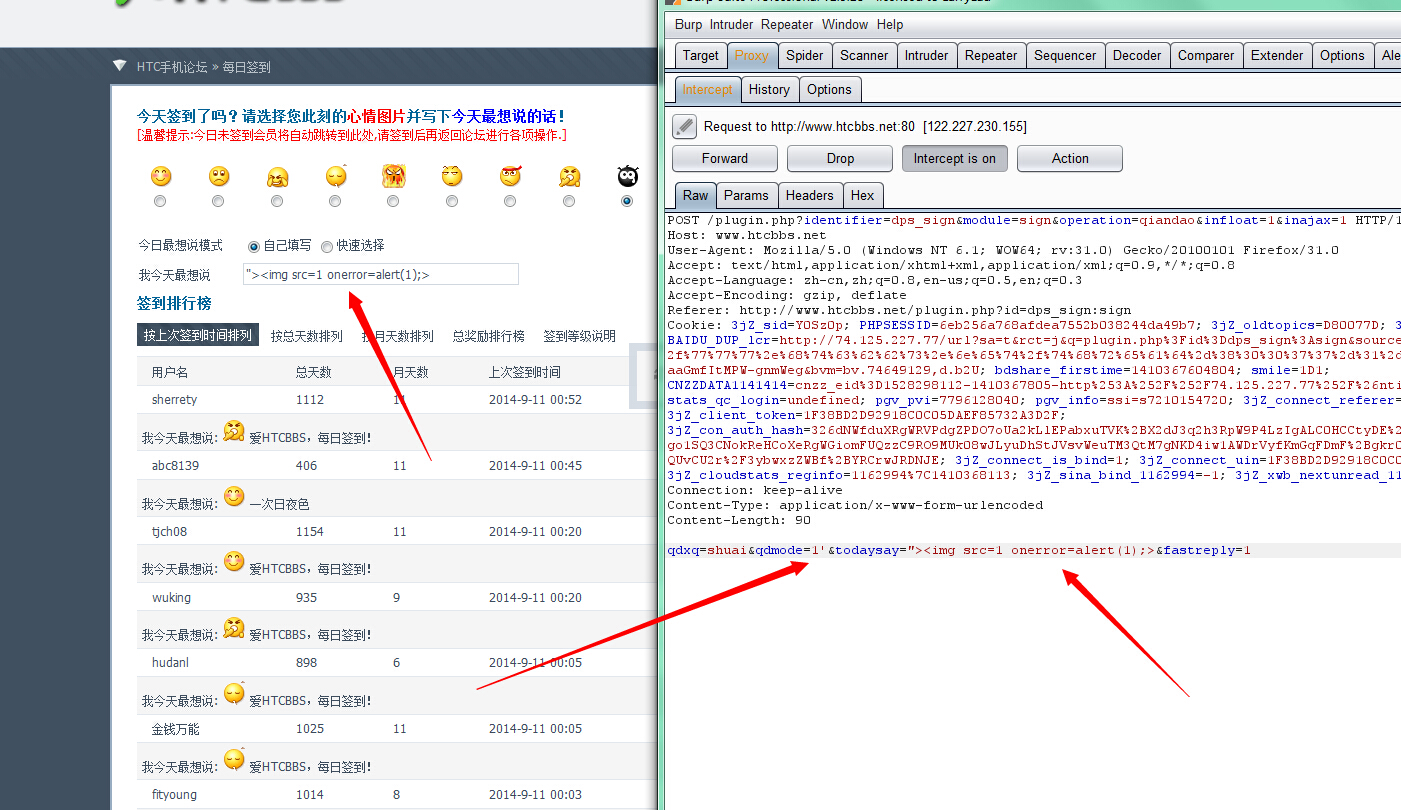This screenshot has width=1401, height=810.
Task: Switch to the Spider tab
Action: coord(804,56)
